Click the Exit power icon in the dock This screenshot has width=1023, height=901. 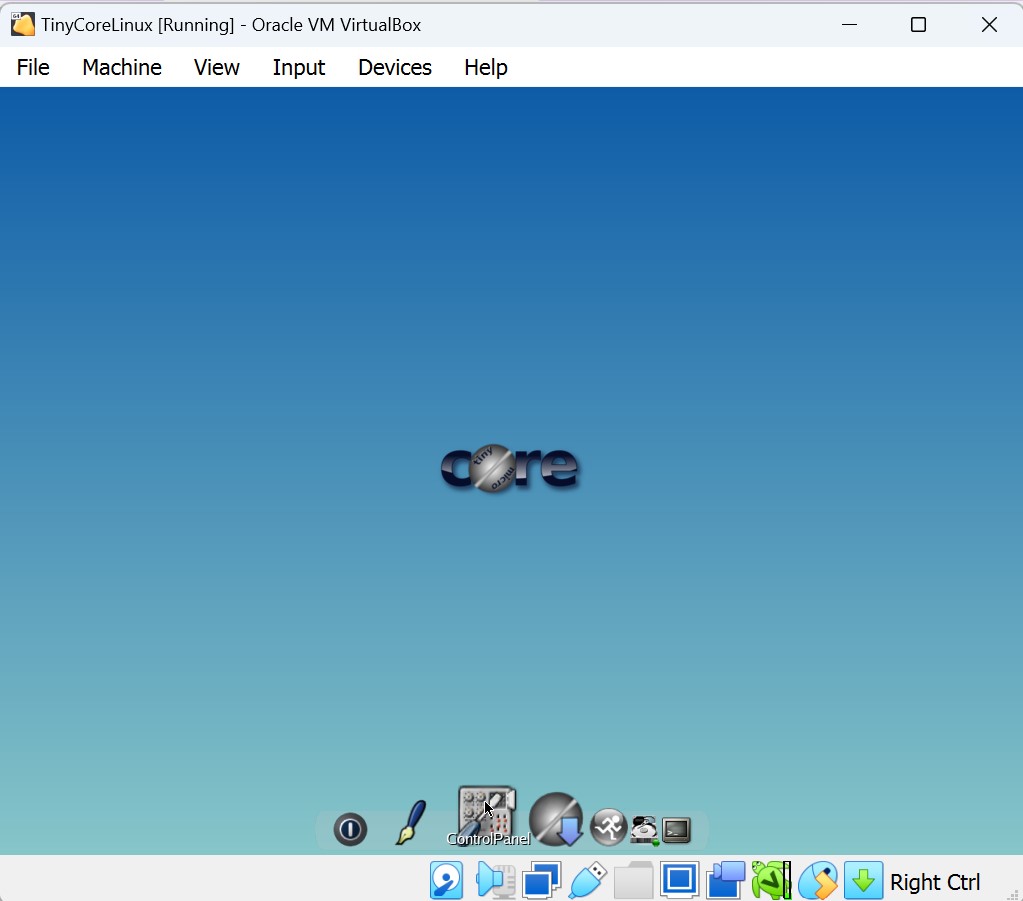(x=350, y=829)
